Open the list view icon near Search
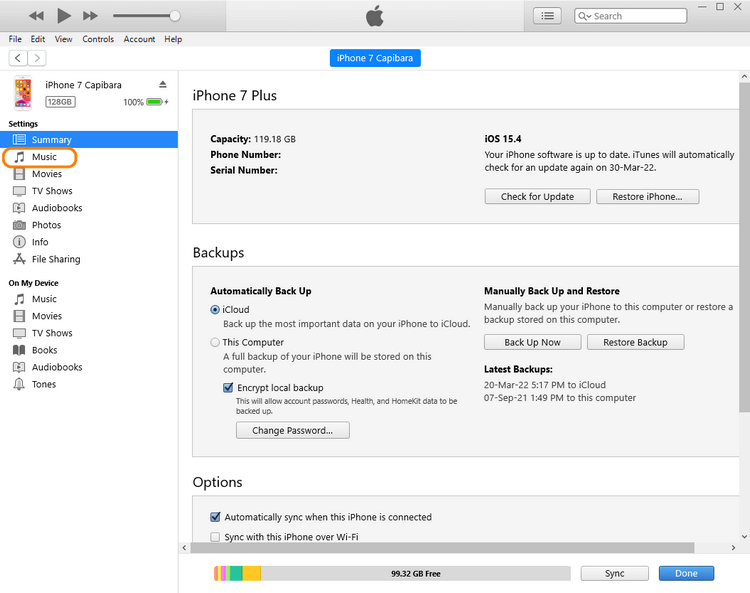 tap(547, 16)
